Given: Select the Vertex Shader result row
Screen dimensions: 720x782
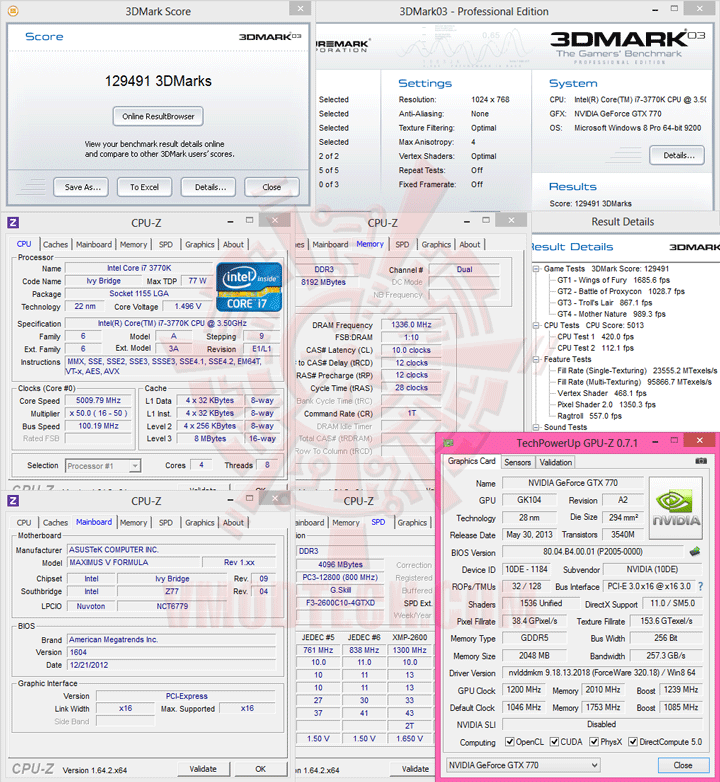Looking at the screenshot, I should 601,393.
